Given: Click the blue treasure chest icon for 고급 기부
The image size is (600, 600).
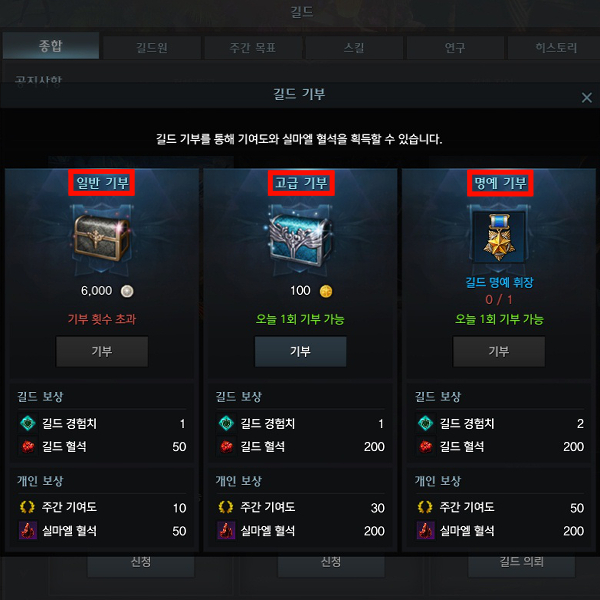Looking at the screenshot, I should pos(300,240).
